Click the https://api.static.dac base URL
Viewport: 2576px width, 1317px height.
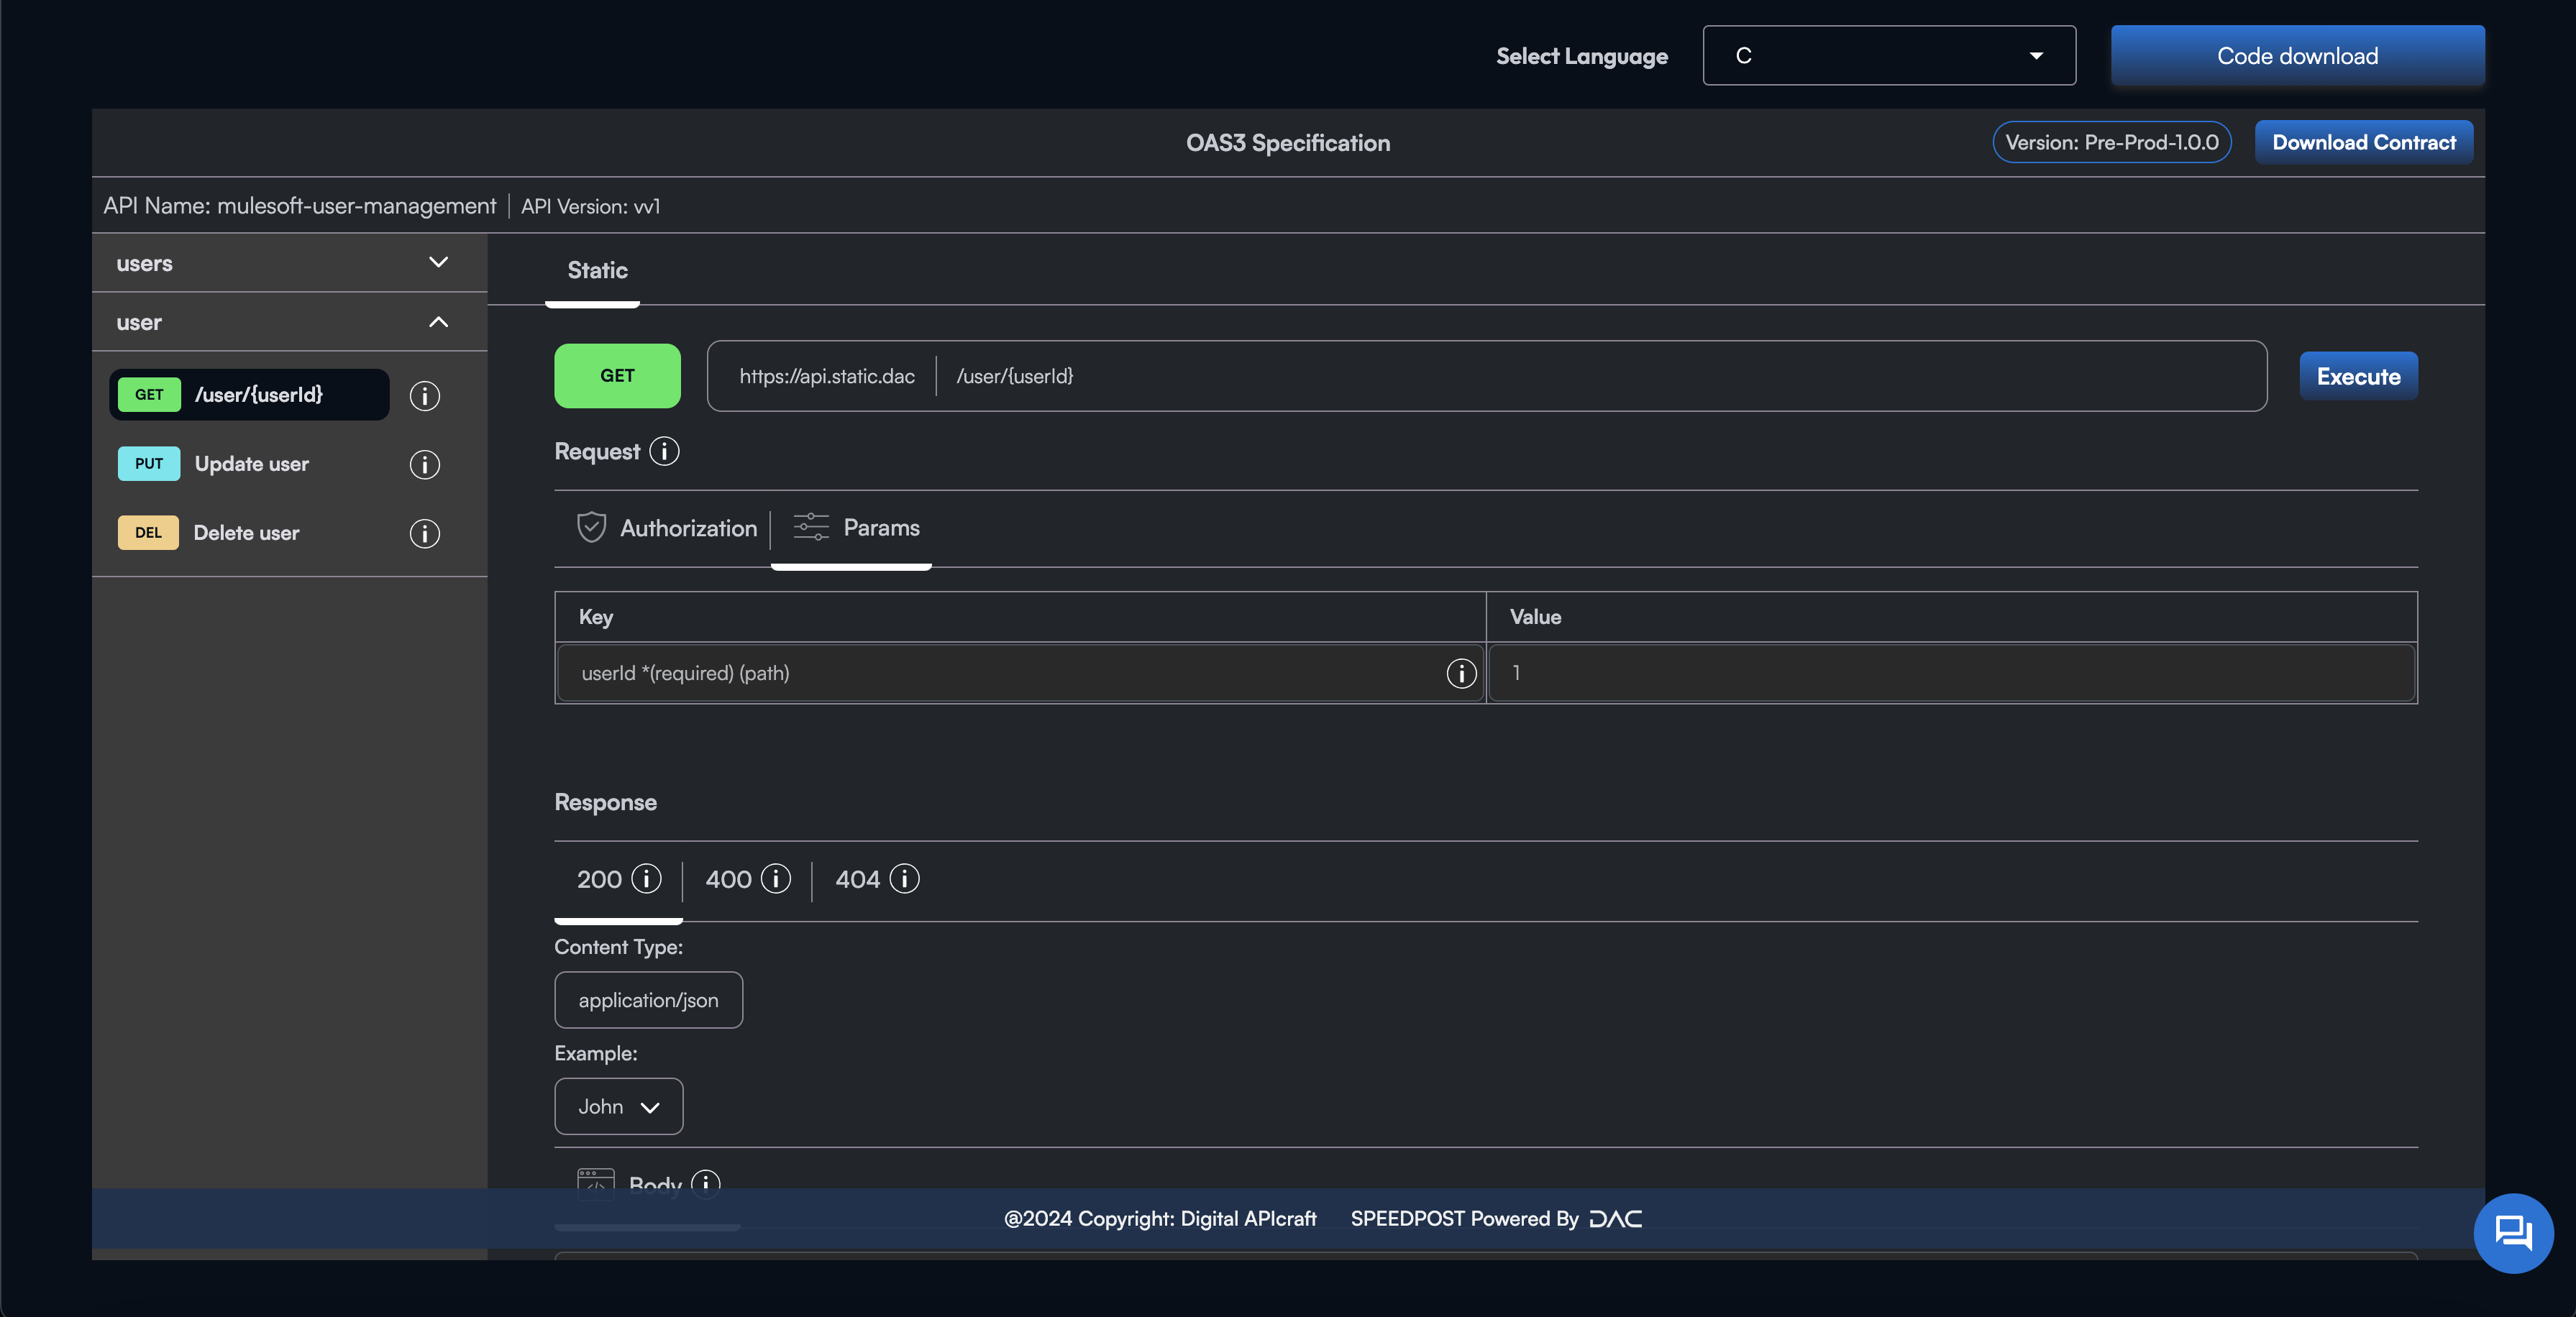click(x=827, y=376)
